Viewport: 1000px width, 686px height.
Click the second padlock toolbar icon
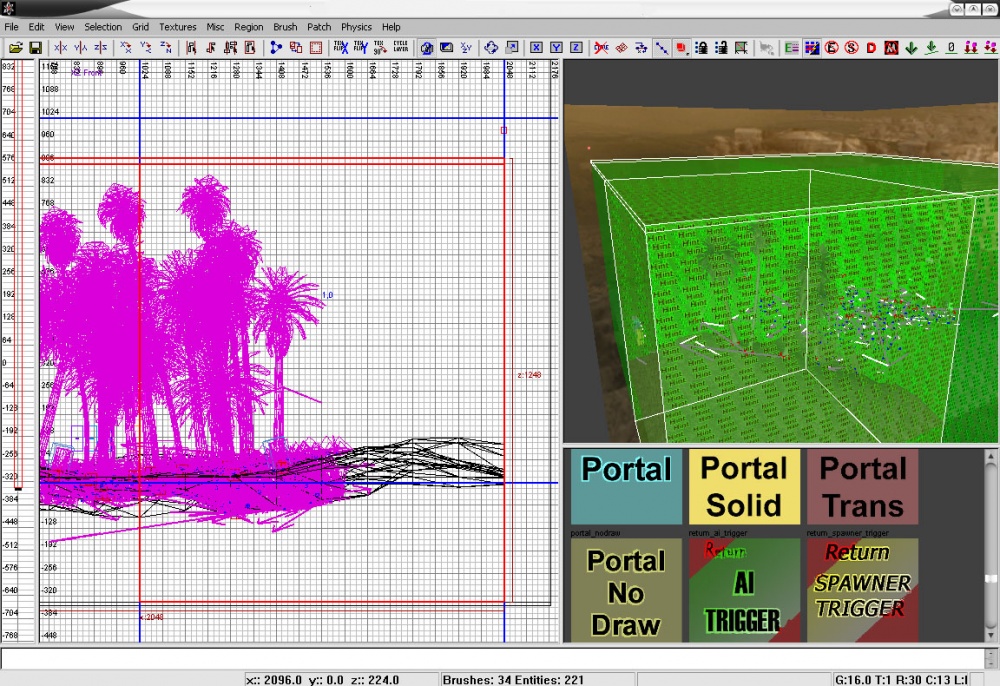point(721,48)
